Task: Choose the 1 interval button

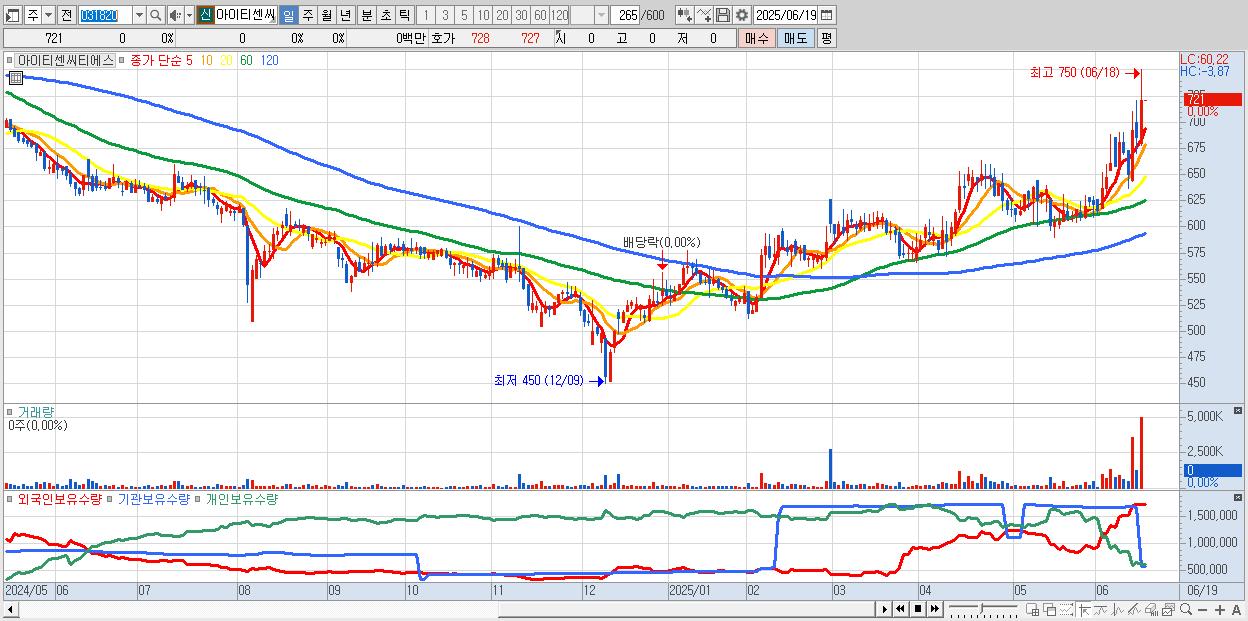Action: [x=426, y=15]
